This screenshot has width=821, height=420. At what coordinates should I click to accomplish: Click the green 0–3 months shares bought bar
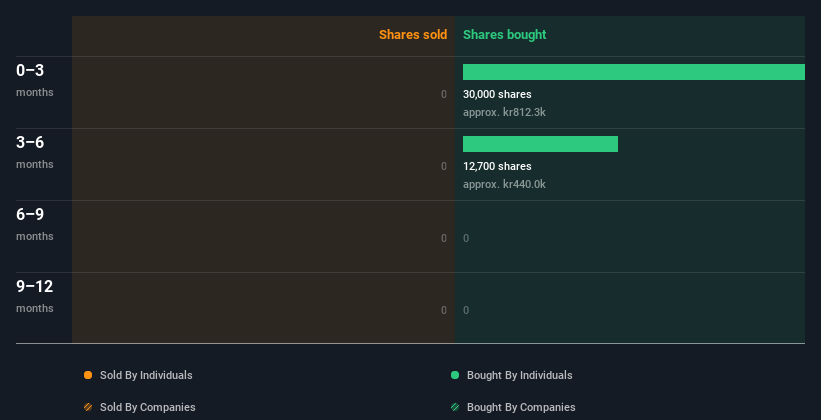pyautogui.click(x=633, y=72)
